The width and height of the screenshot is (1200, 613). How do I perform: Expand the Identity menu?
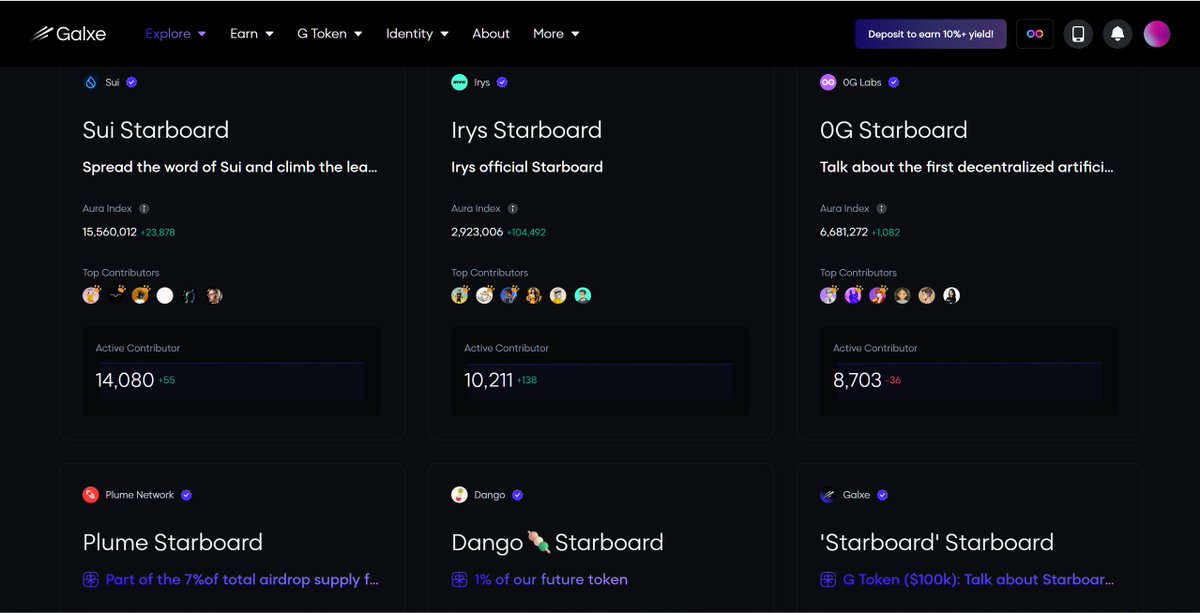tap(417, 33)
